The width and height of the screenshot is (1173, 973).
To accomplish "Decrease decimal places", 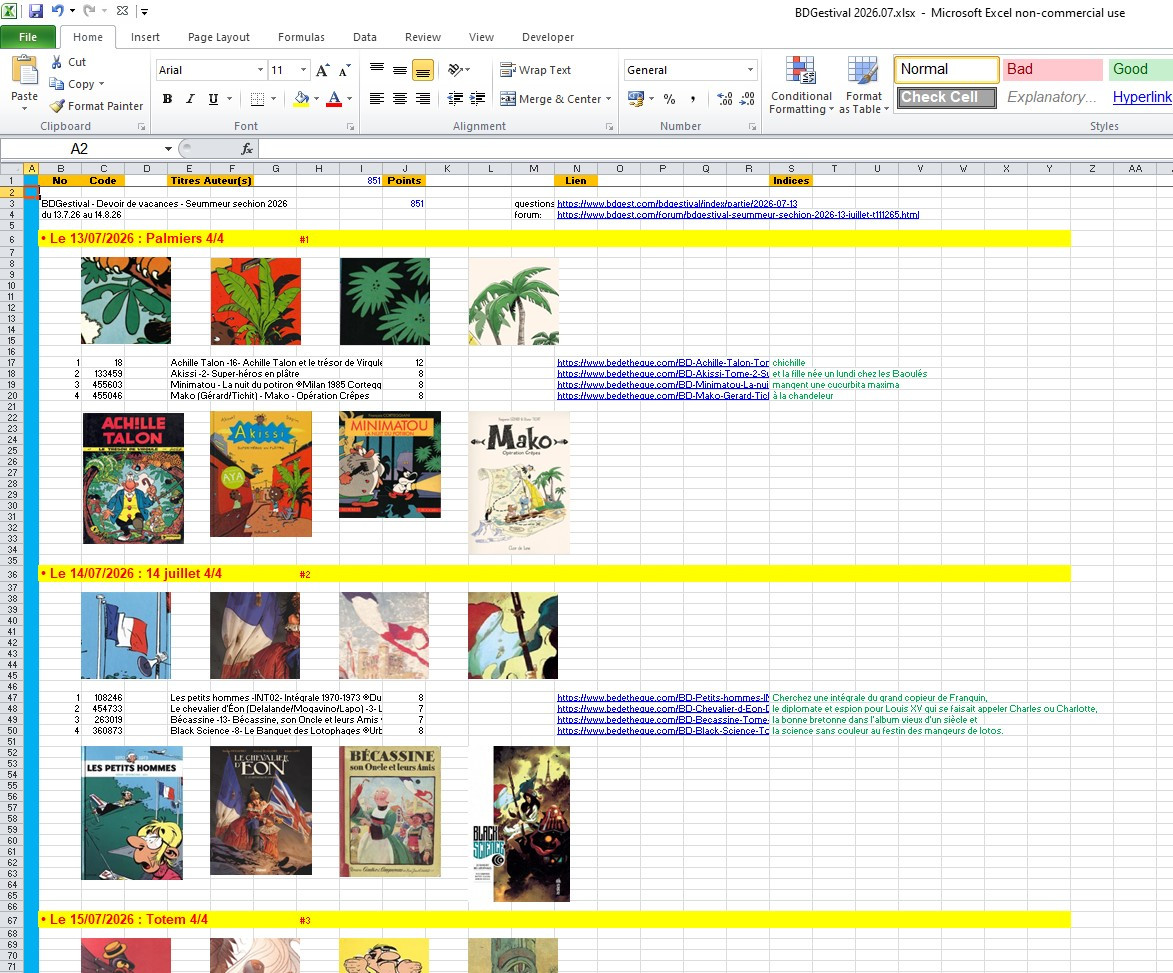I will pyautogui.click(x=747, y=99).
